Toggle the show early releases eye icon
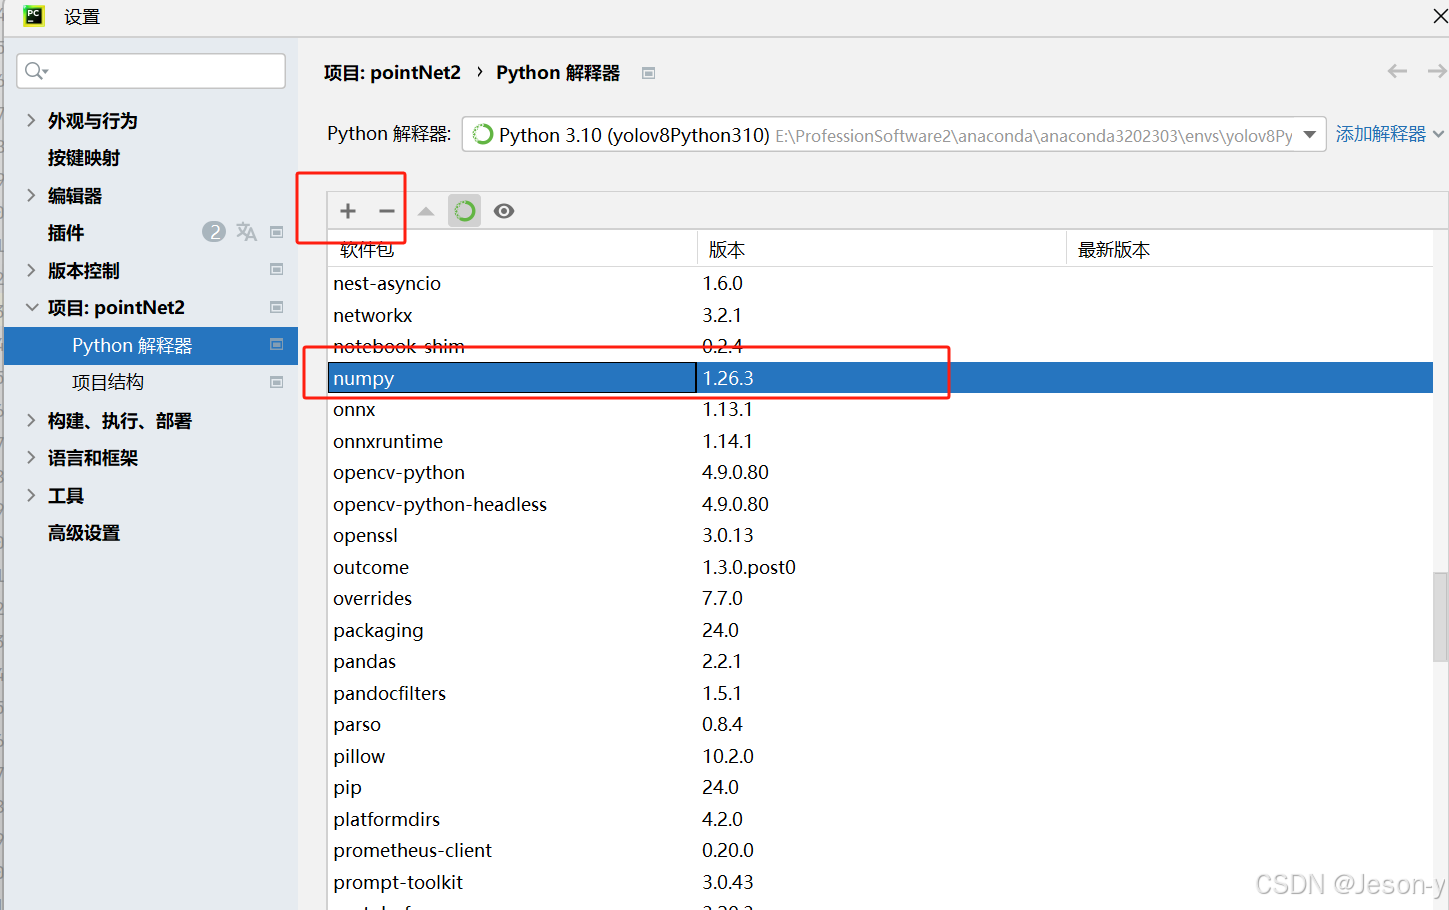This screenshot has width=1449, height=910. click(x=504, y=211)
